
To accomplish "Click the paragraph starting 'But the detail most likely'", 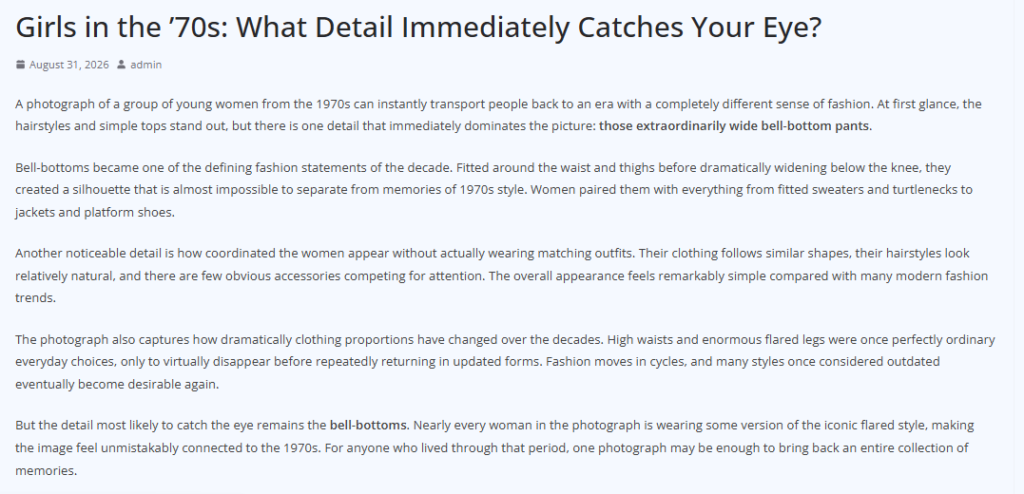I will tap(494, 448).
